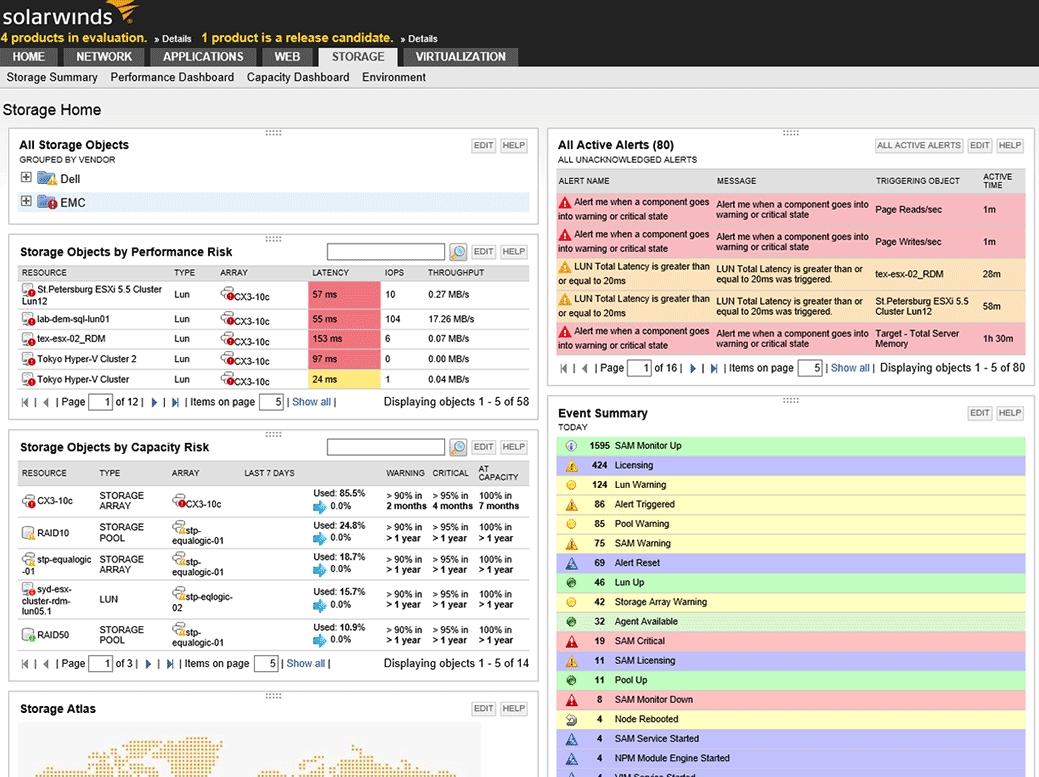Open syd-esx-cluster-rdm-lun05.1 LUN resource
Image resolution: width=1039 pixels, height=777 pixels.
pyautogui.click(x=48, y=599)
